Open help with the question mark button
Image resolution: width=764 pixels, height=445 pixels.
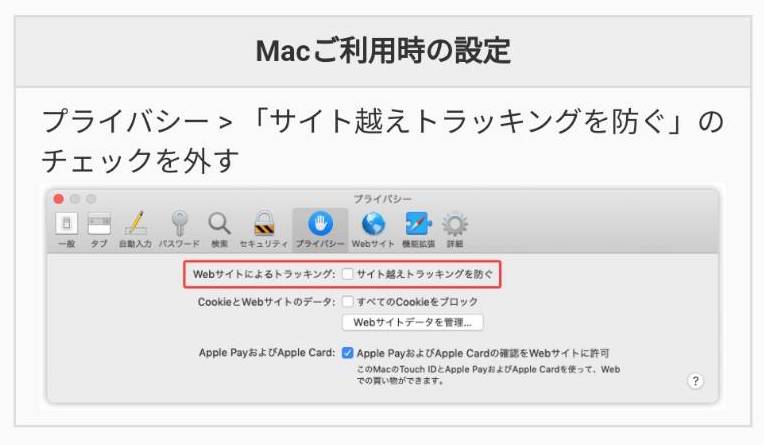[x=695, y=381]
